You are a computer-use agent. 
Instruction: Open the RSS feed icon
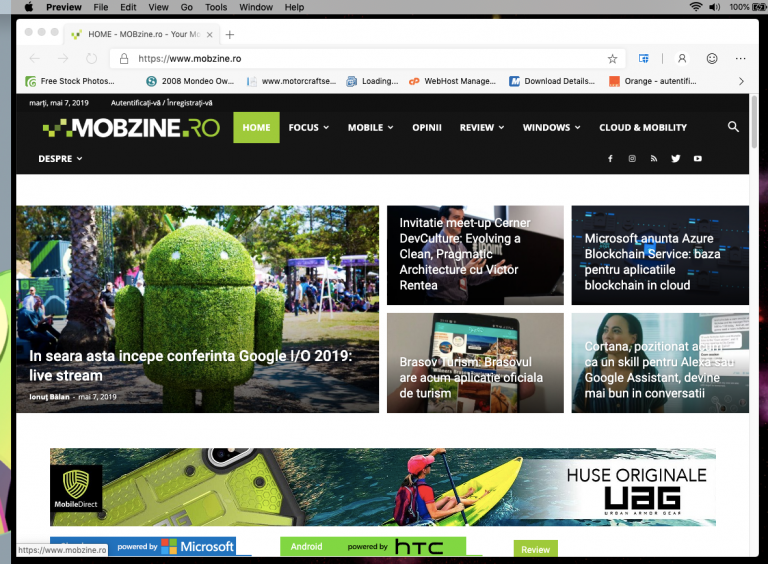654,159
